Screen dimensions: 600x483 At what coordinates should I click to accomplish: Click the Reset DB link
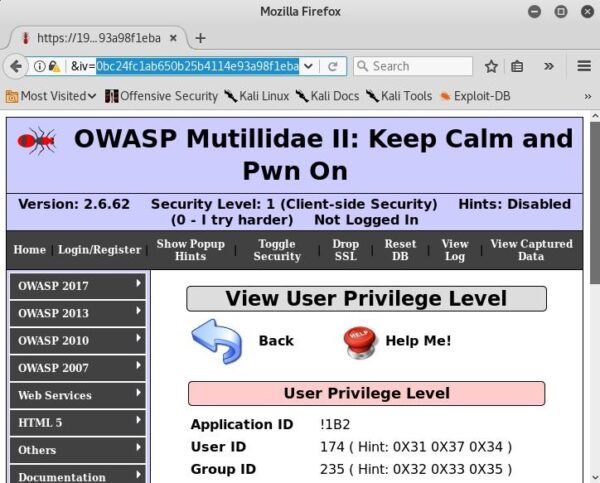pyautogui.click(x=400, y=250)
